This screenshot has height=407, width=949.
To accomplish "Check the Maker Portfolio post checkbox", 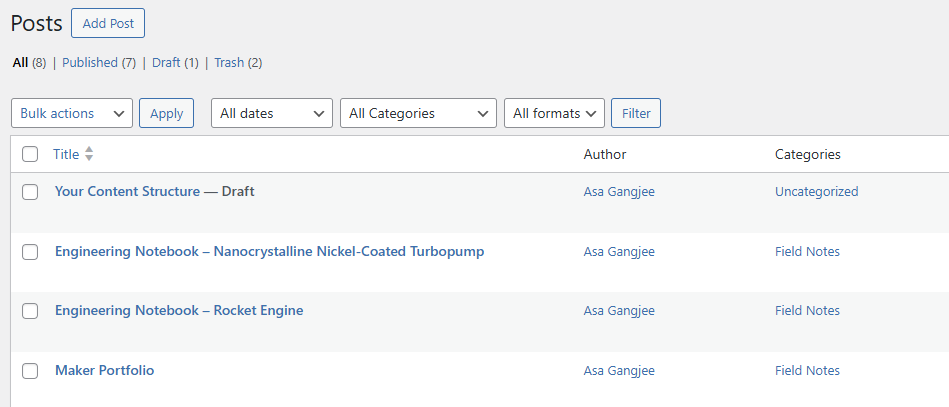I will pyautogui.click(x=30, y=371).
